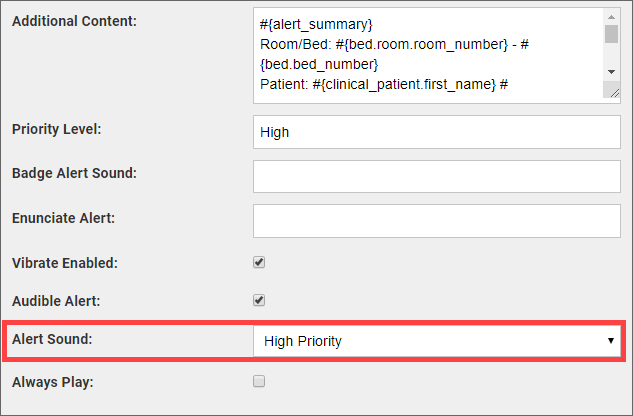Focus the Priority Level field containing High

pyautogui.click(x=437, y=132)
